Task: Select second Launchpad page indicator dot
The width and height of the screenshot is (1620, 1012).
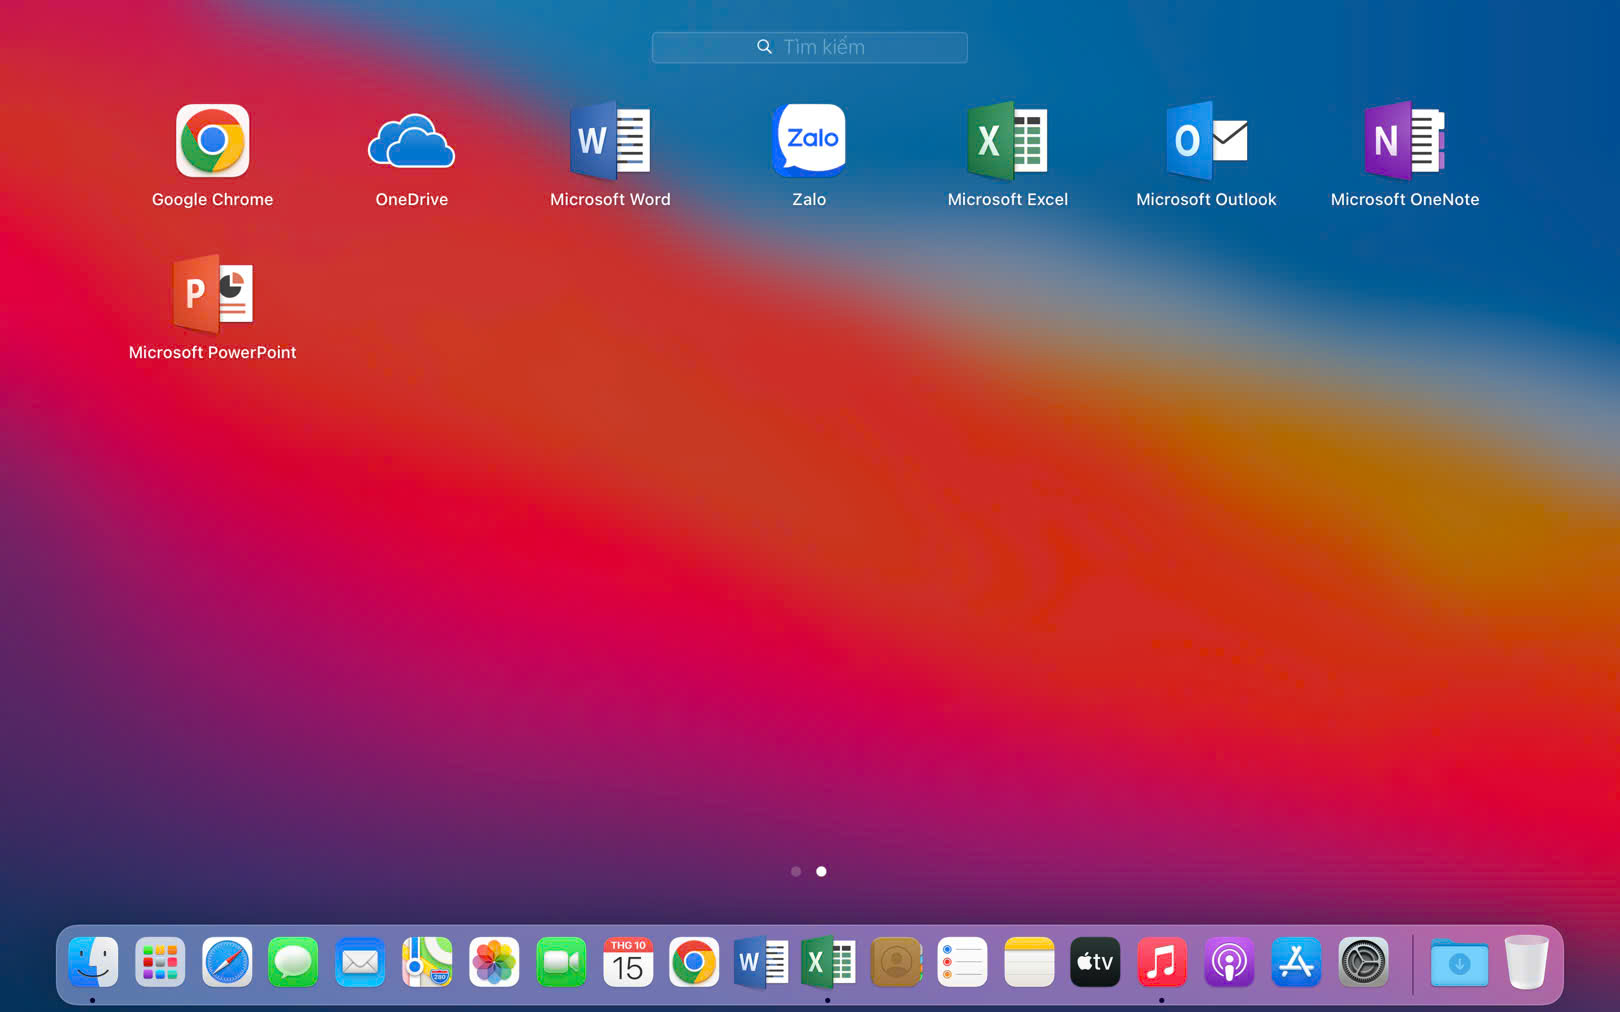Action: tap(821, 871)
